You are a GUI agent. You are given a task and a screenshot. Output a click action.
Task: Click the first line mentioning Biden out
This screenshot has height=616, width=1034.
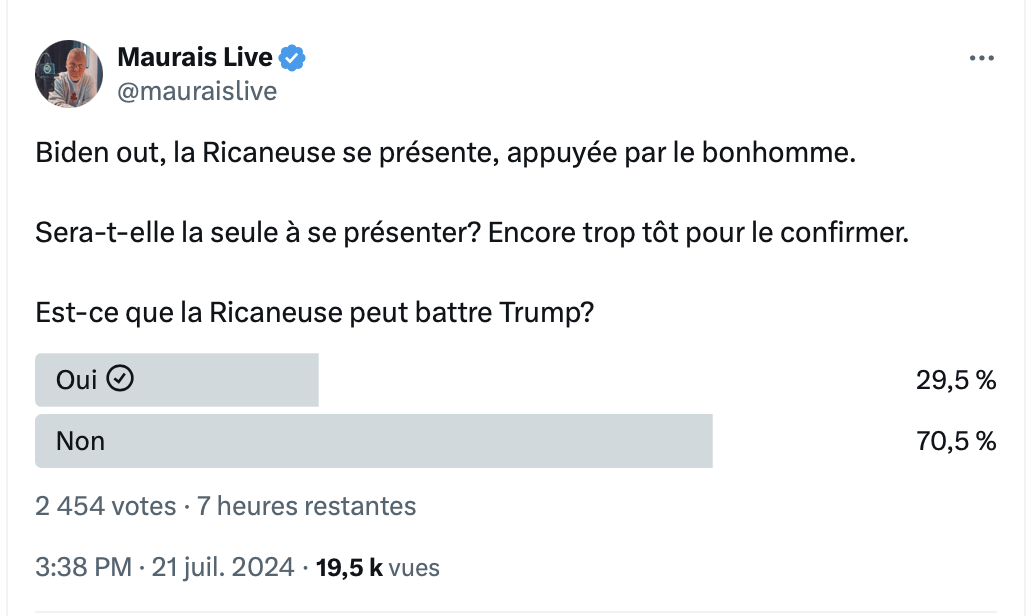pos(445,153)
